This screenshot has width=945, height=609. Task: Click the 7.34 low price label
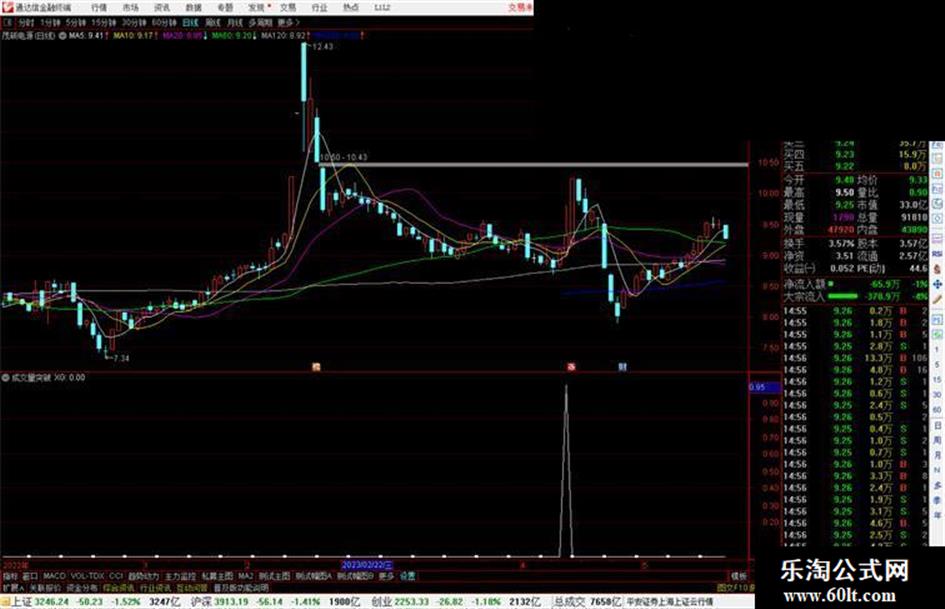point(121,358)
